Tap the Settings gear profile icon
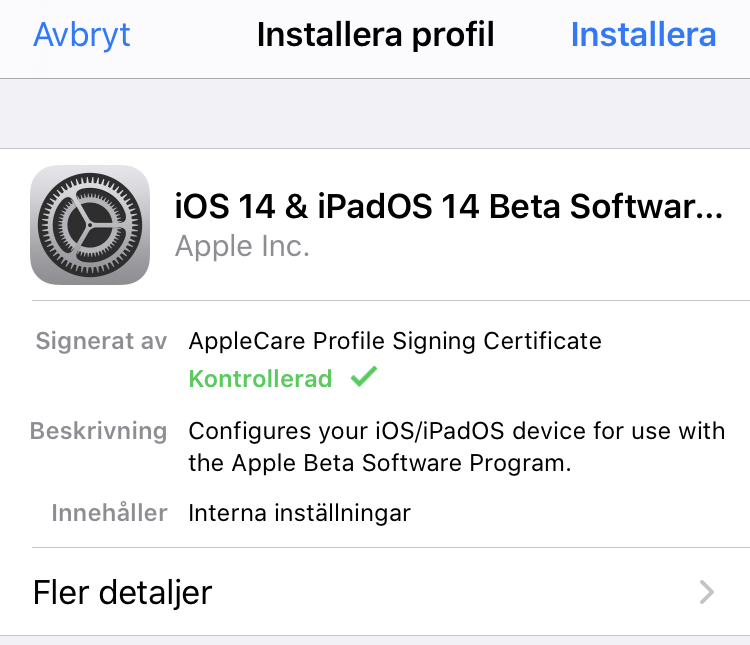 pos(90,225)
